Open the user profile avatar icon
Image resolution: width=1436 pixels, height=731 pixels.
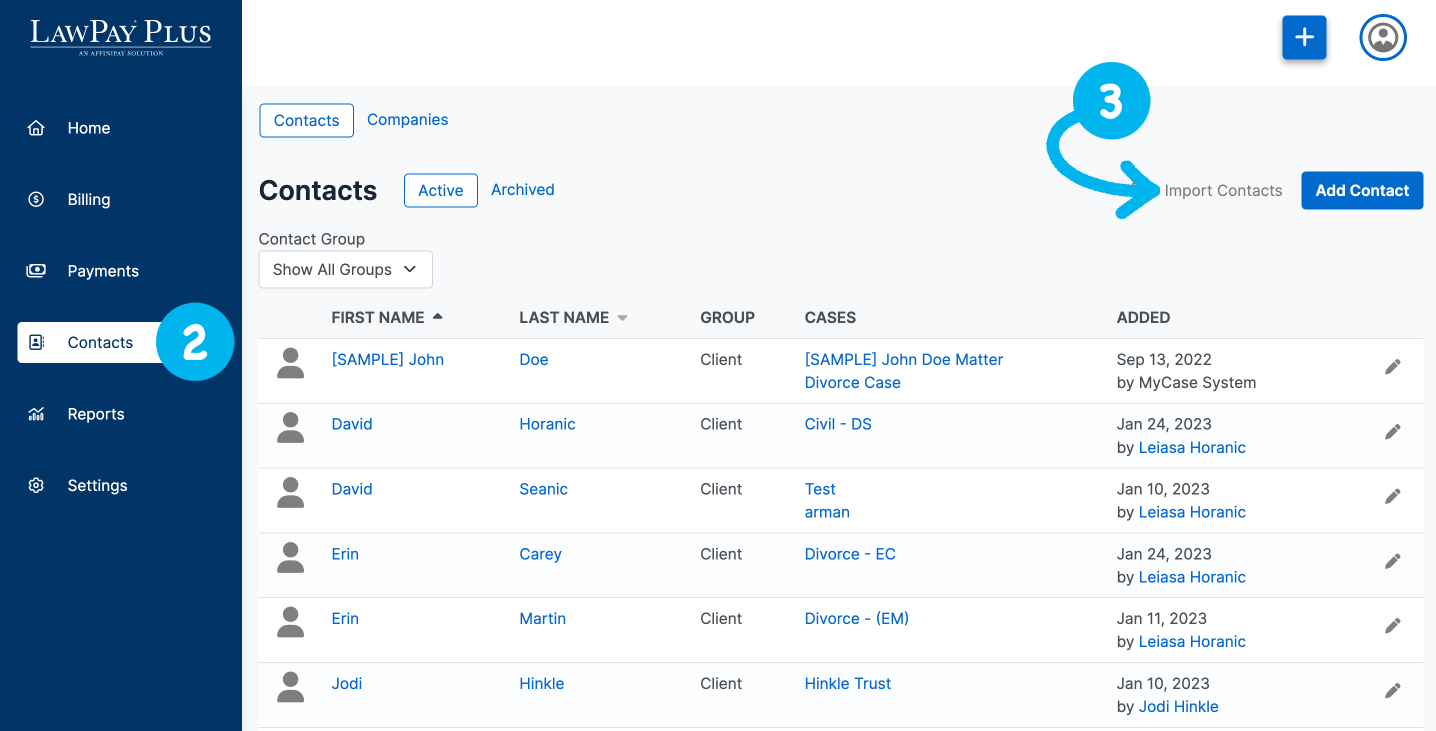(x=1382, y=38)
